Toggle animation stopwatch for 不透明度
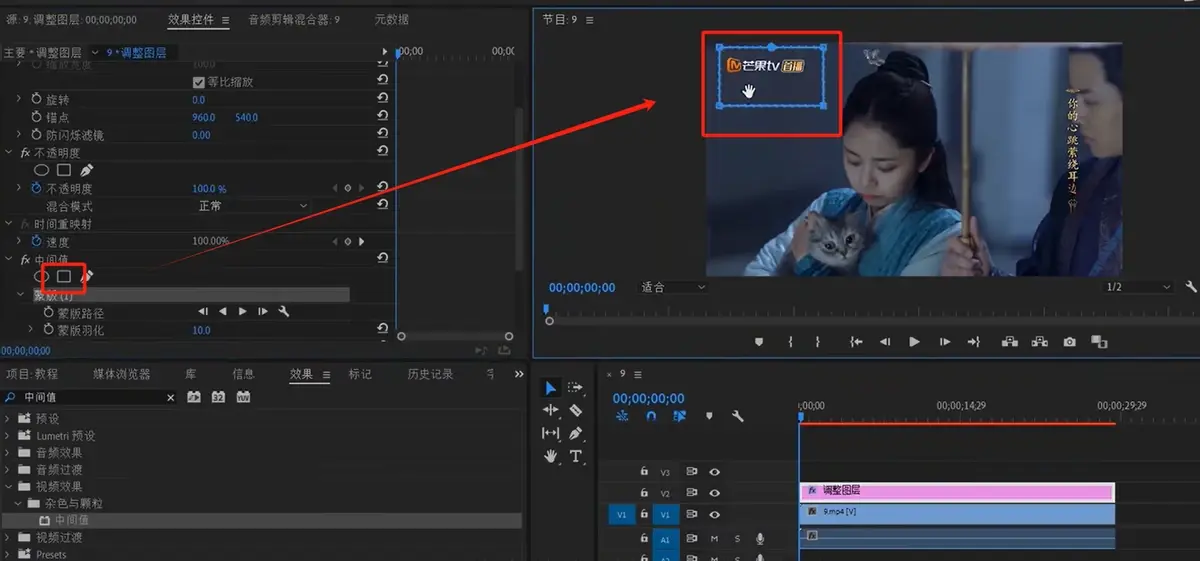The height and width of the screenshot is (561, 1200). 37,188
